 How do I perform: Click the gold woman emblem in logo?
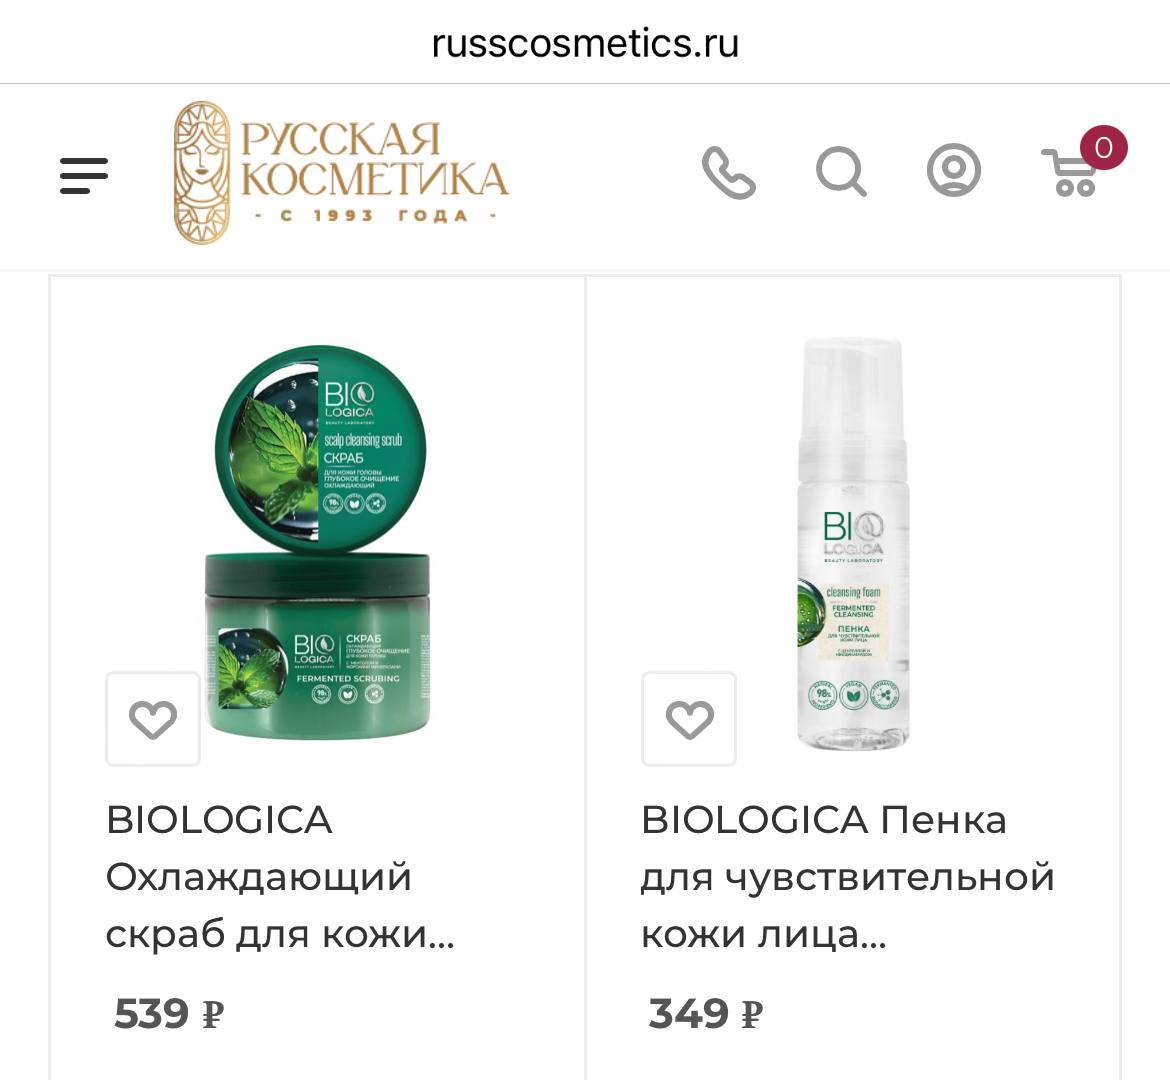[201, 172]
